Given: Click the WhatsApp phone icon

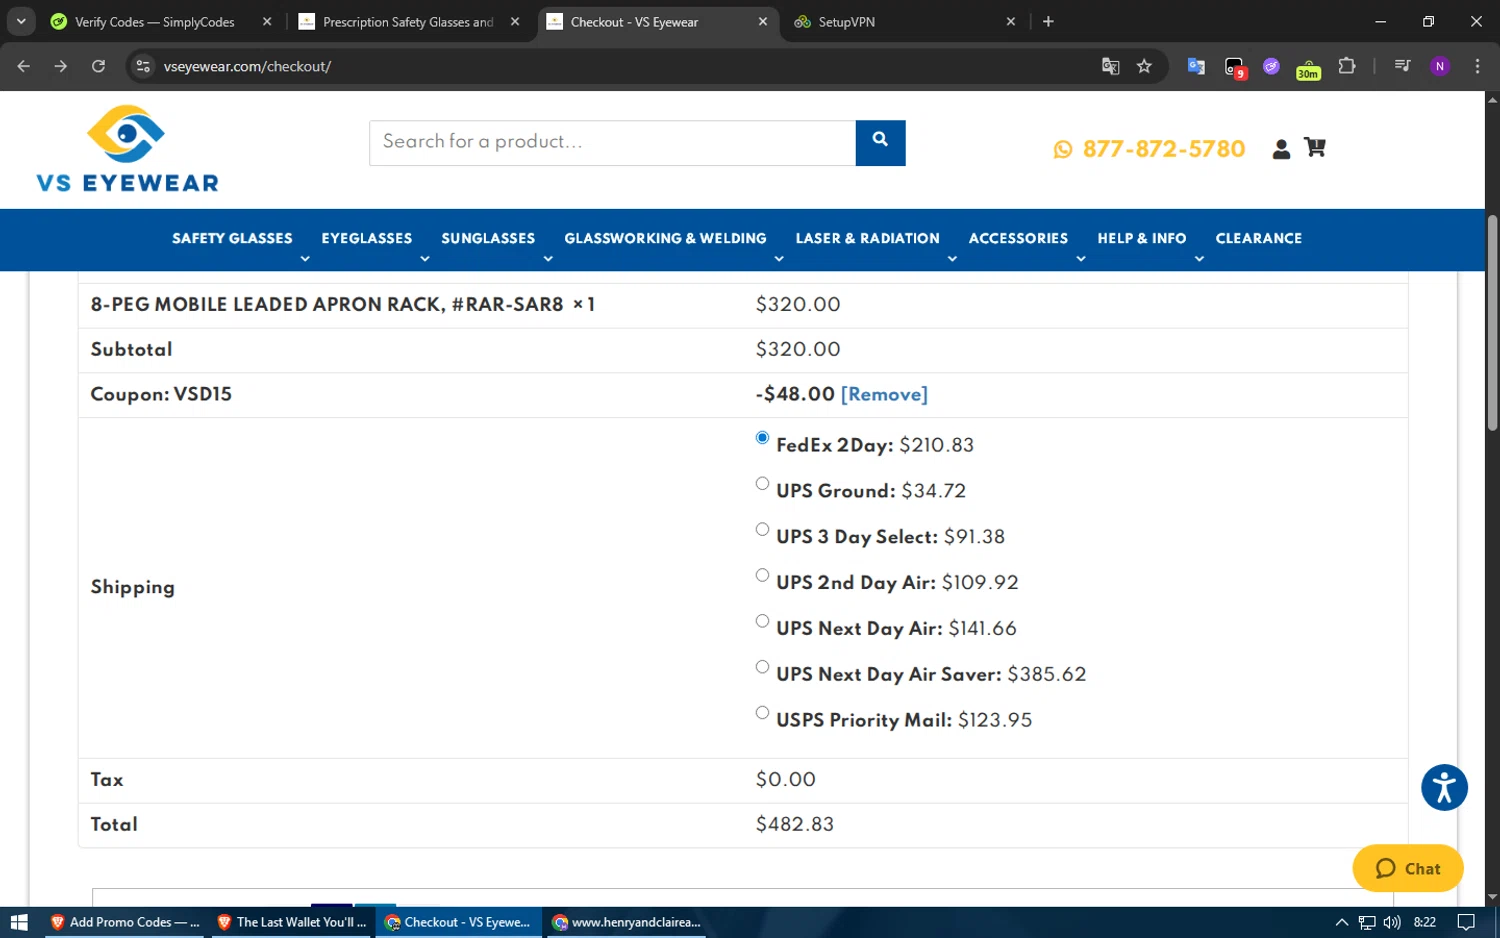Looking at the screenshot, I should (1063, 149).
